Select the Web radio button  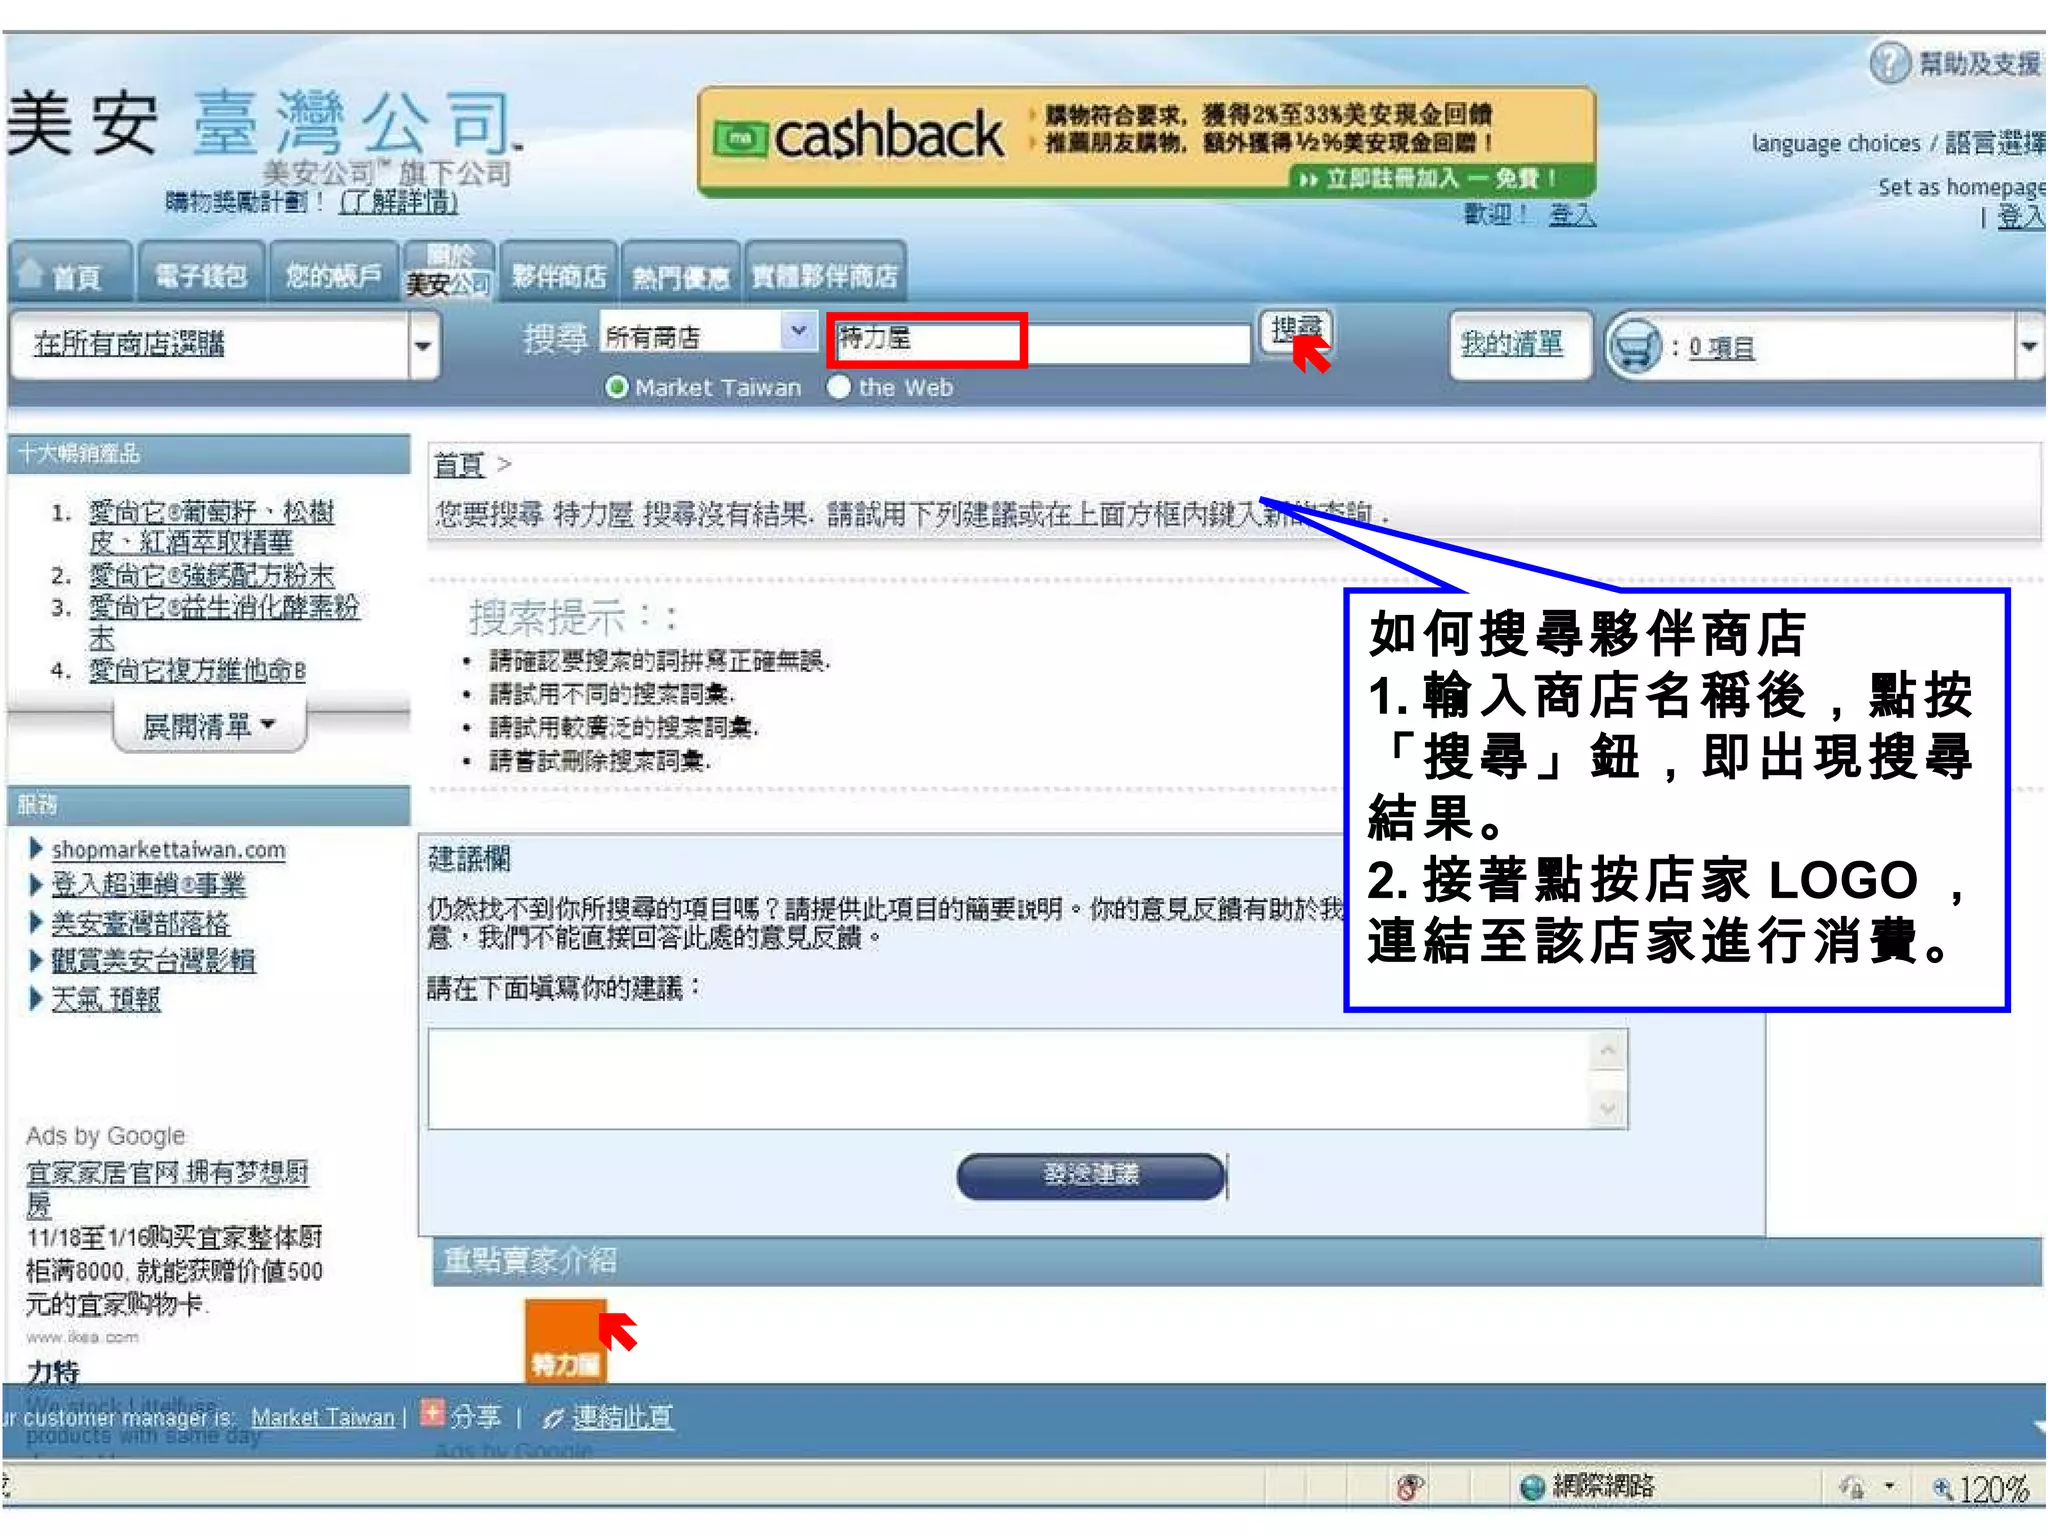(x=839, y=387)
